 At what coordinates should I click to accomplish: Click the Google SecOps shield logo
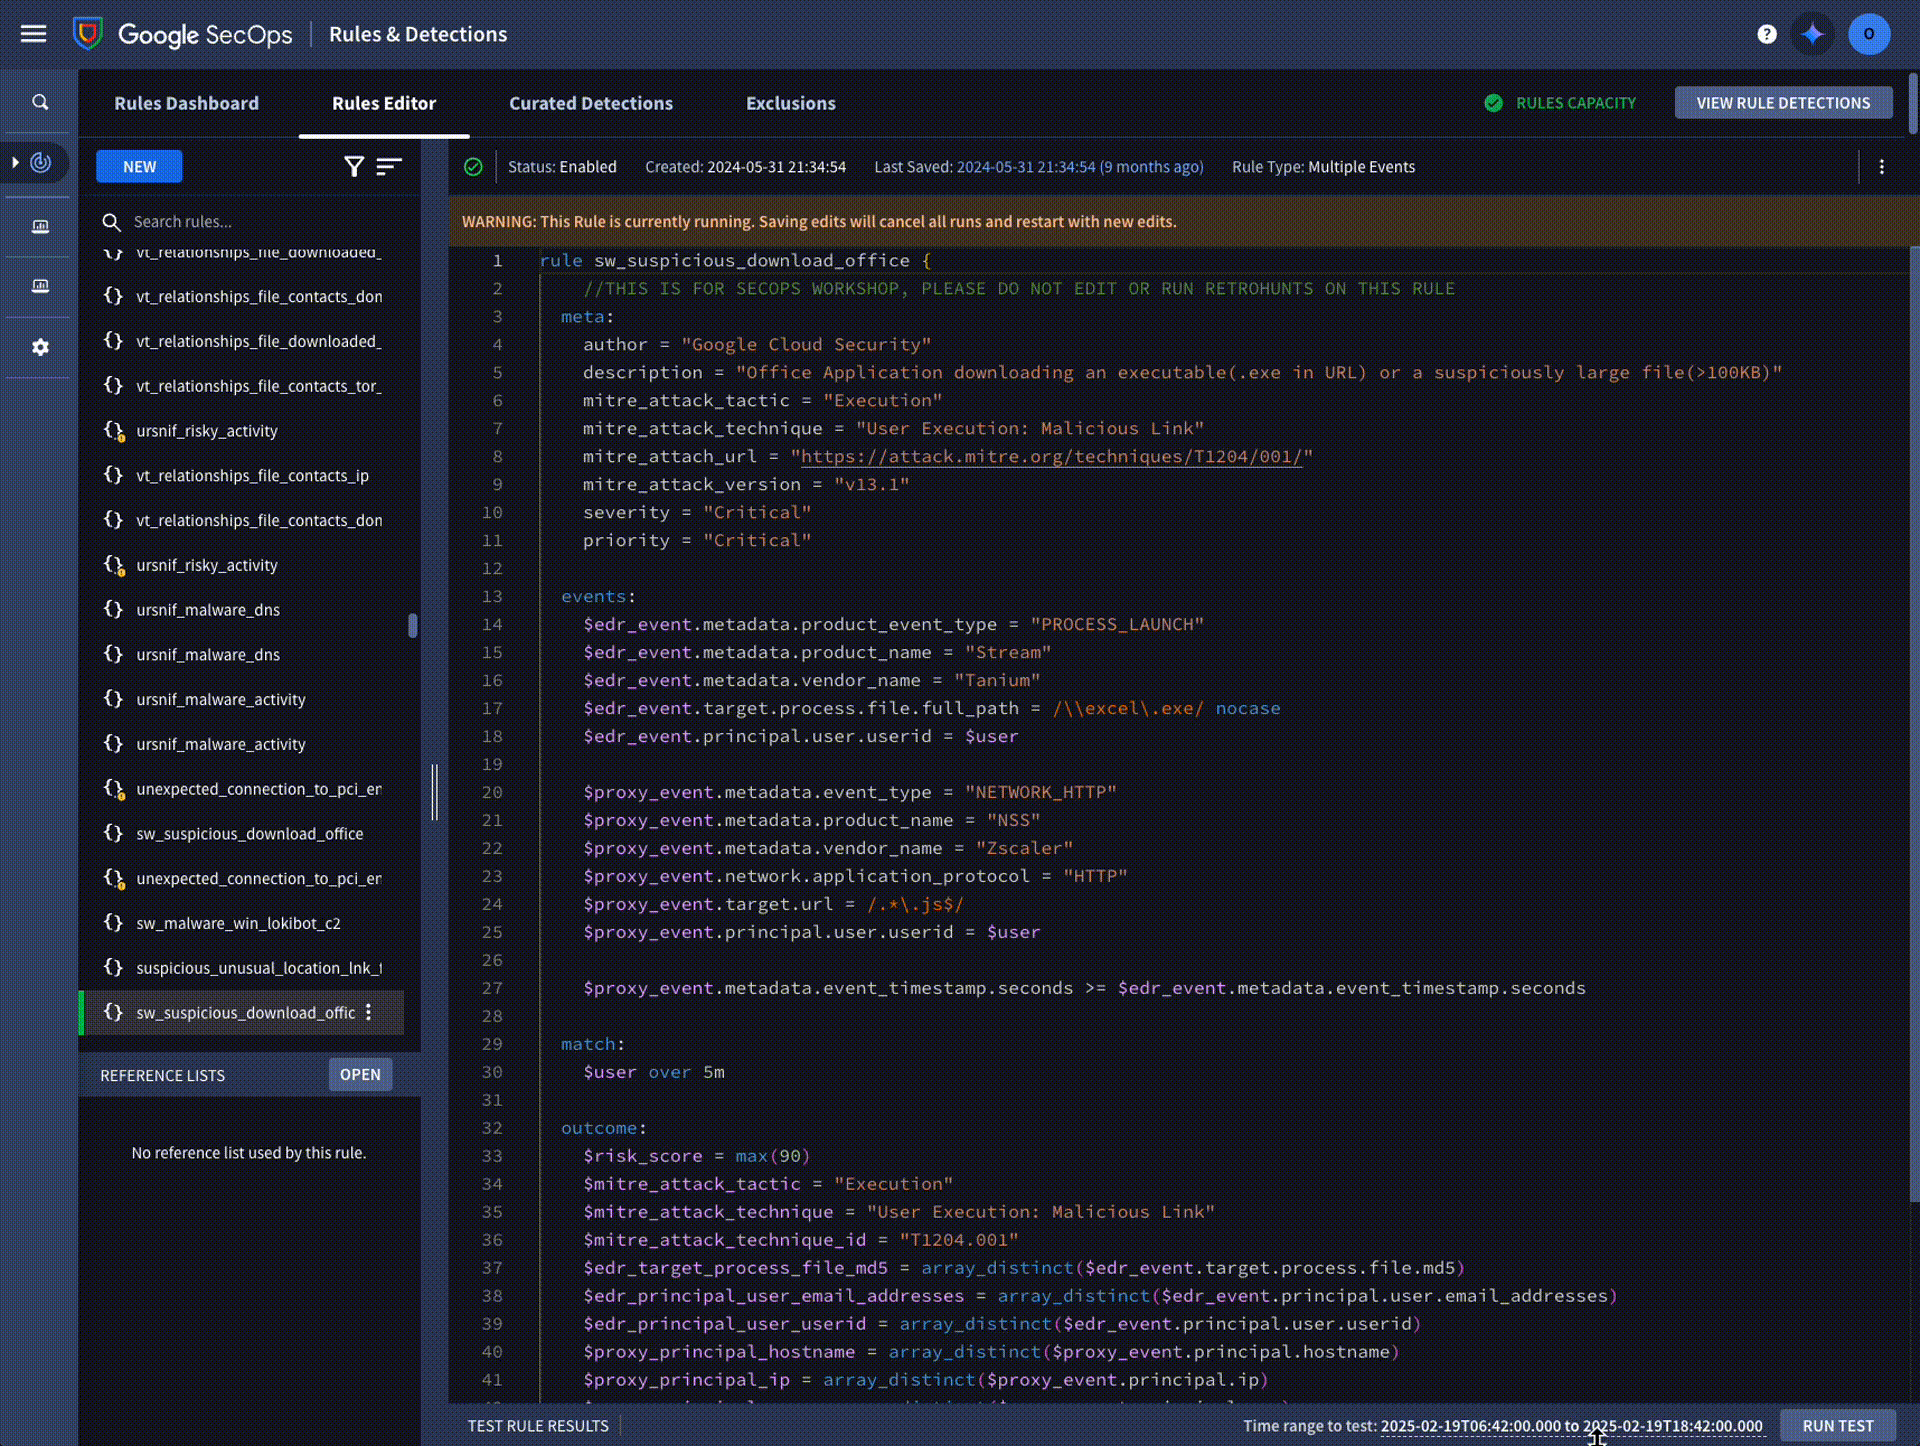[x=88, y=34]
